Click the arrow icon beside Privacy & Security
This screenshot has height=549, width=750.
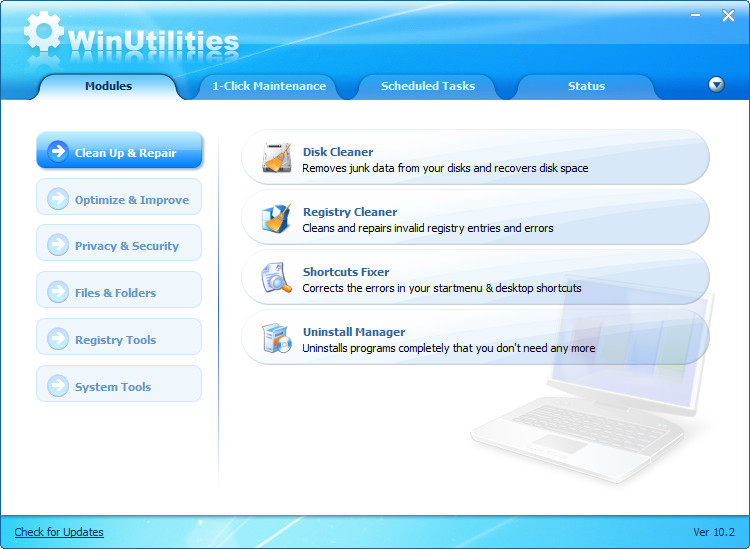tap(58, 245)
